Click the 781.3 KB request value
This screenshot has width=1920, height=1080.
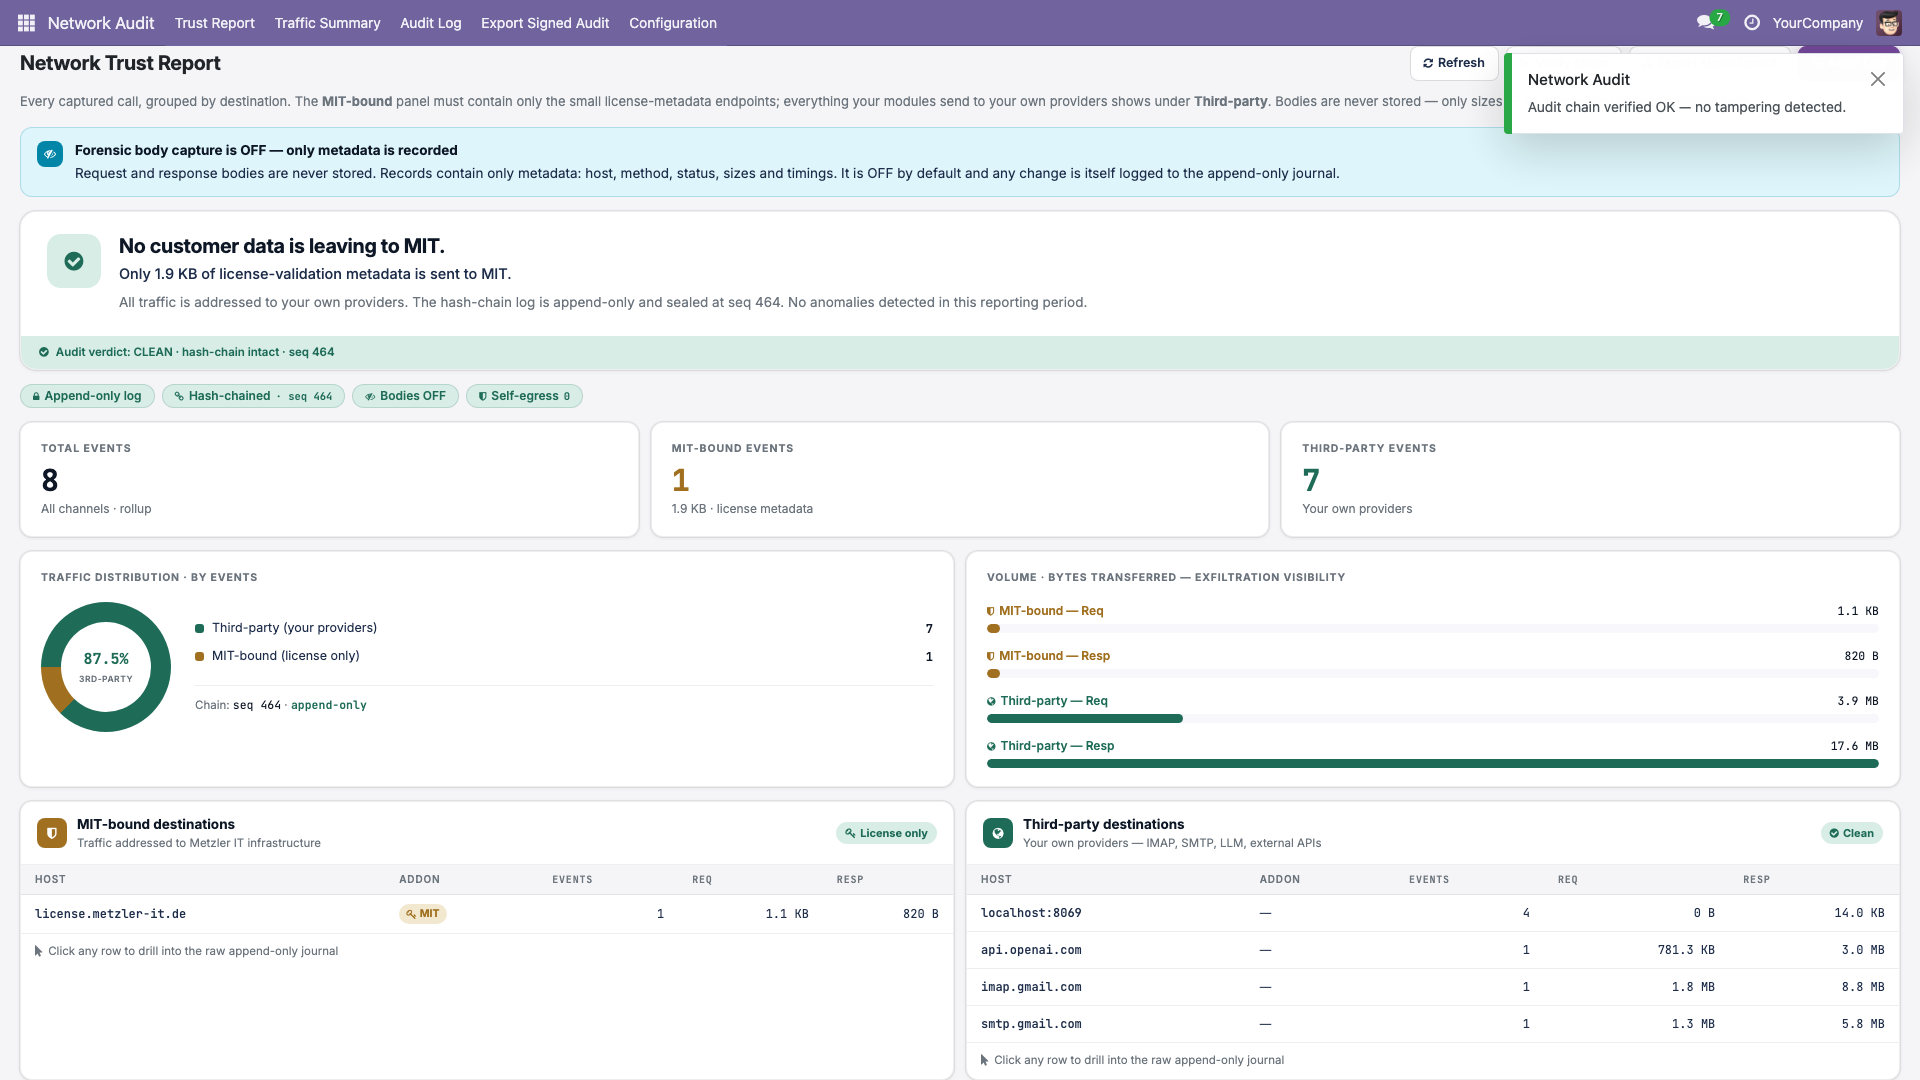(1686, 950)
